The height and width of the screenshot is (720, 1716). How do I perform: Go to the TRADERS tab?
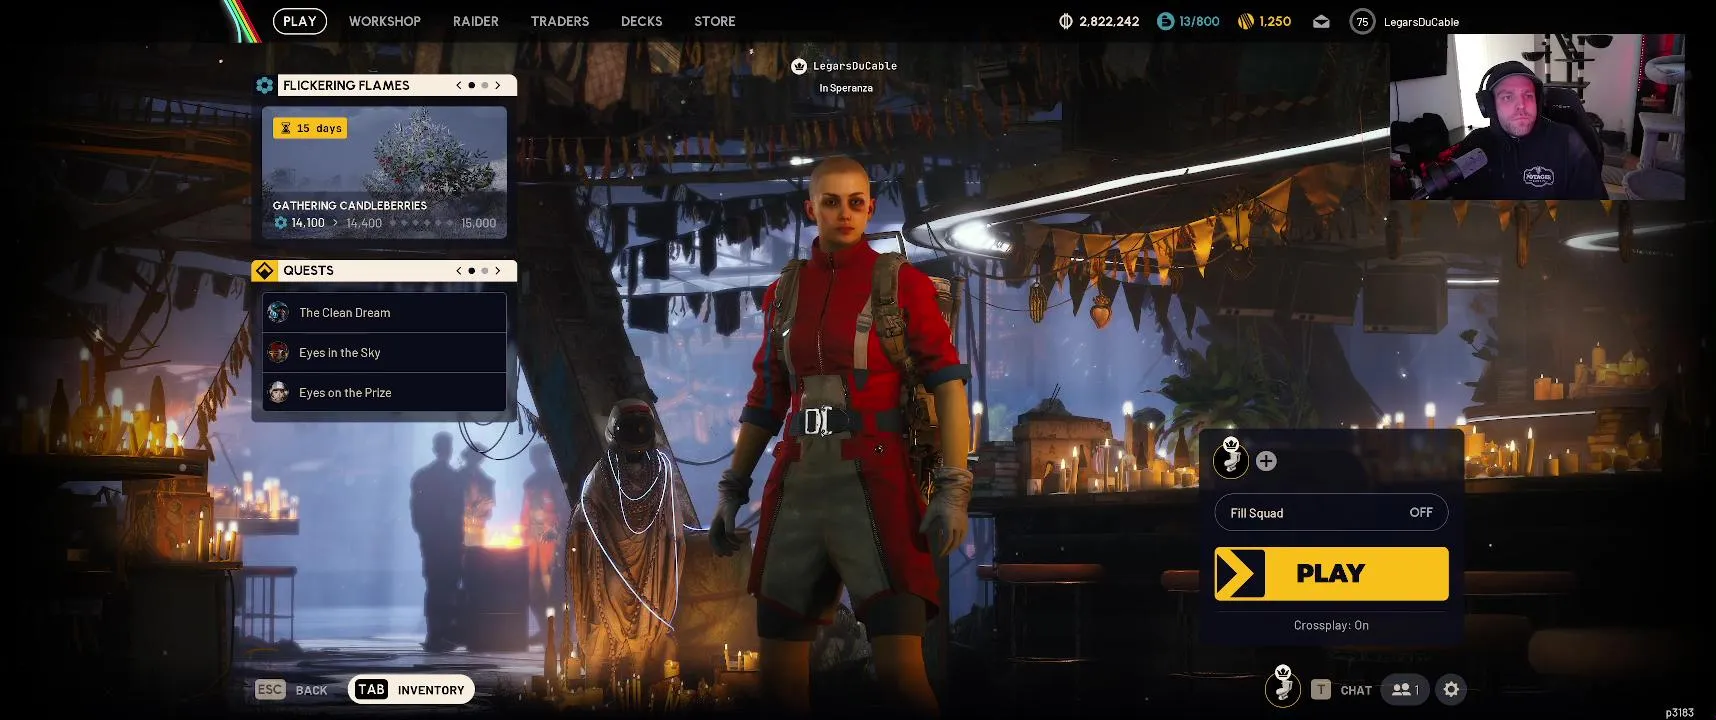pyautogui.click(x=559, y=21)
